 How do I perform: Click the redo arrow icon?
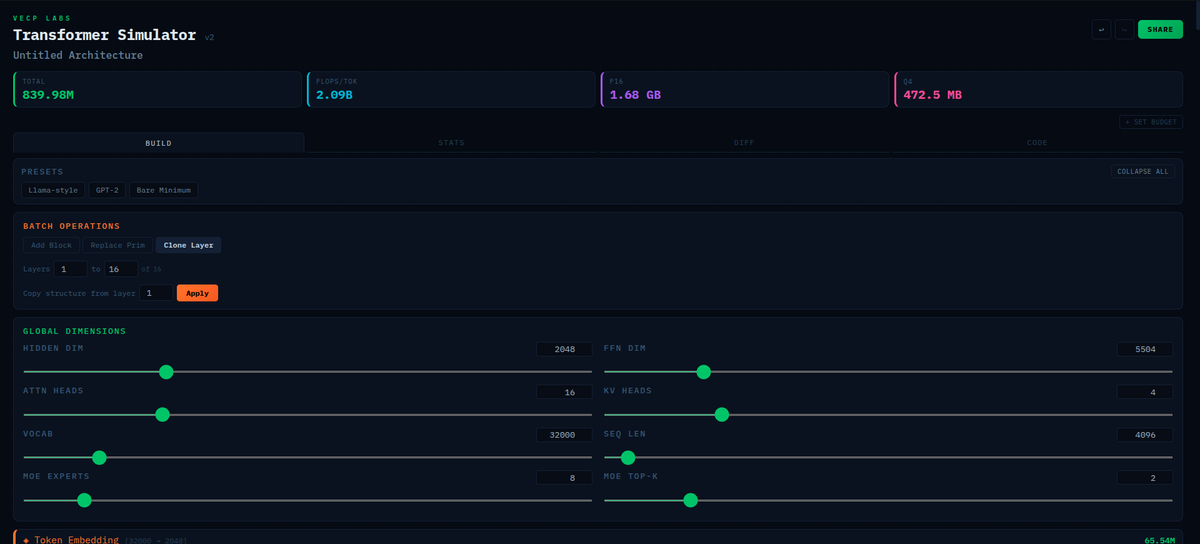pyautogui.click(x=1124, y=29)
